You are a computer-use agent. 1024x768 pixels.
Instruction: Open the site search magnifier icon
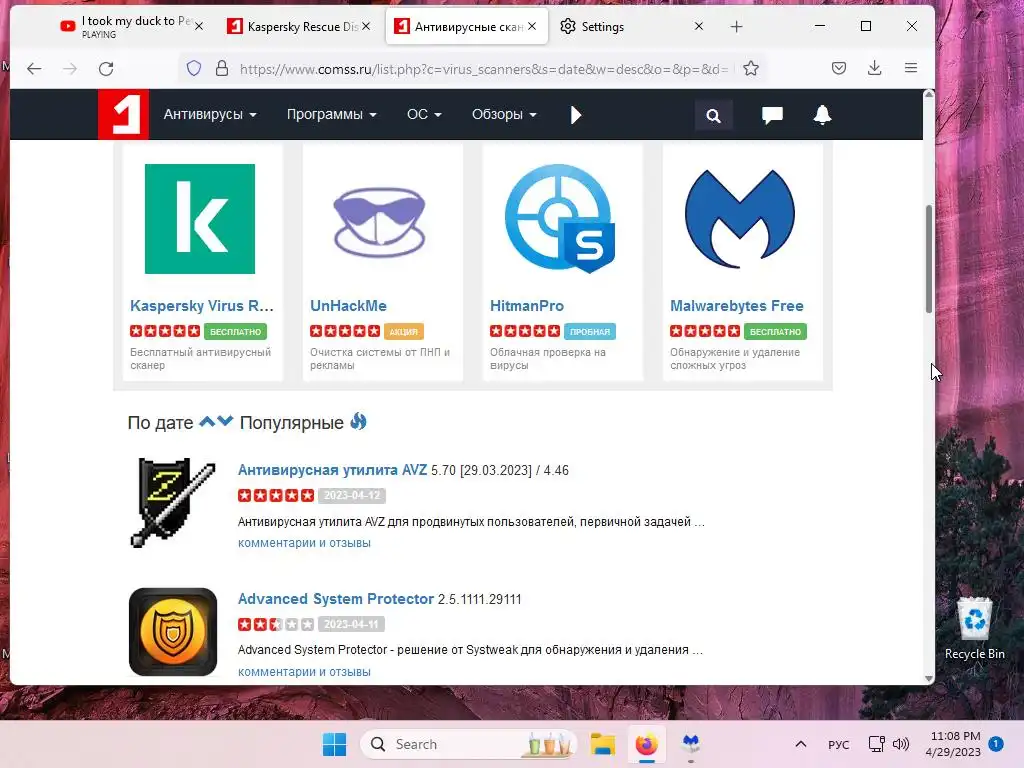click(x=713, y=116)
